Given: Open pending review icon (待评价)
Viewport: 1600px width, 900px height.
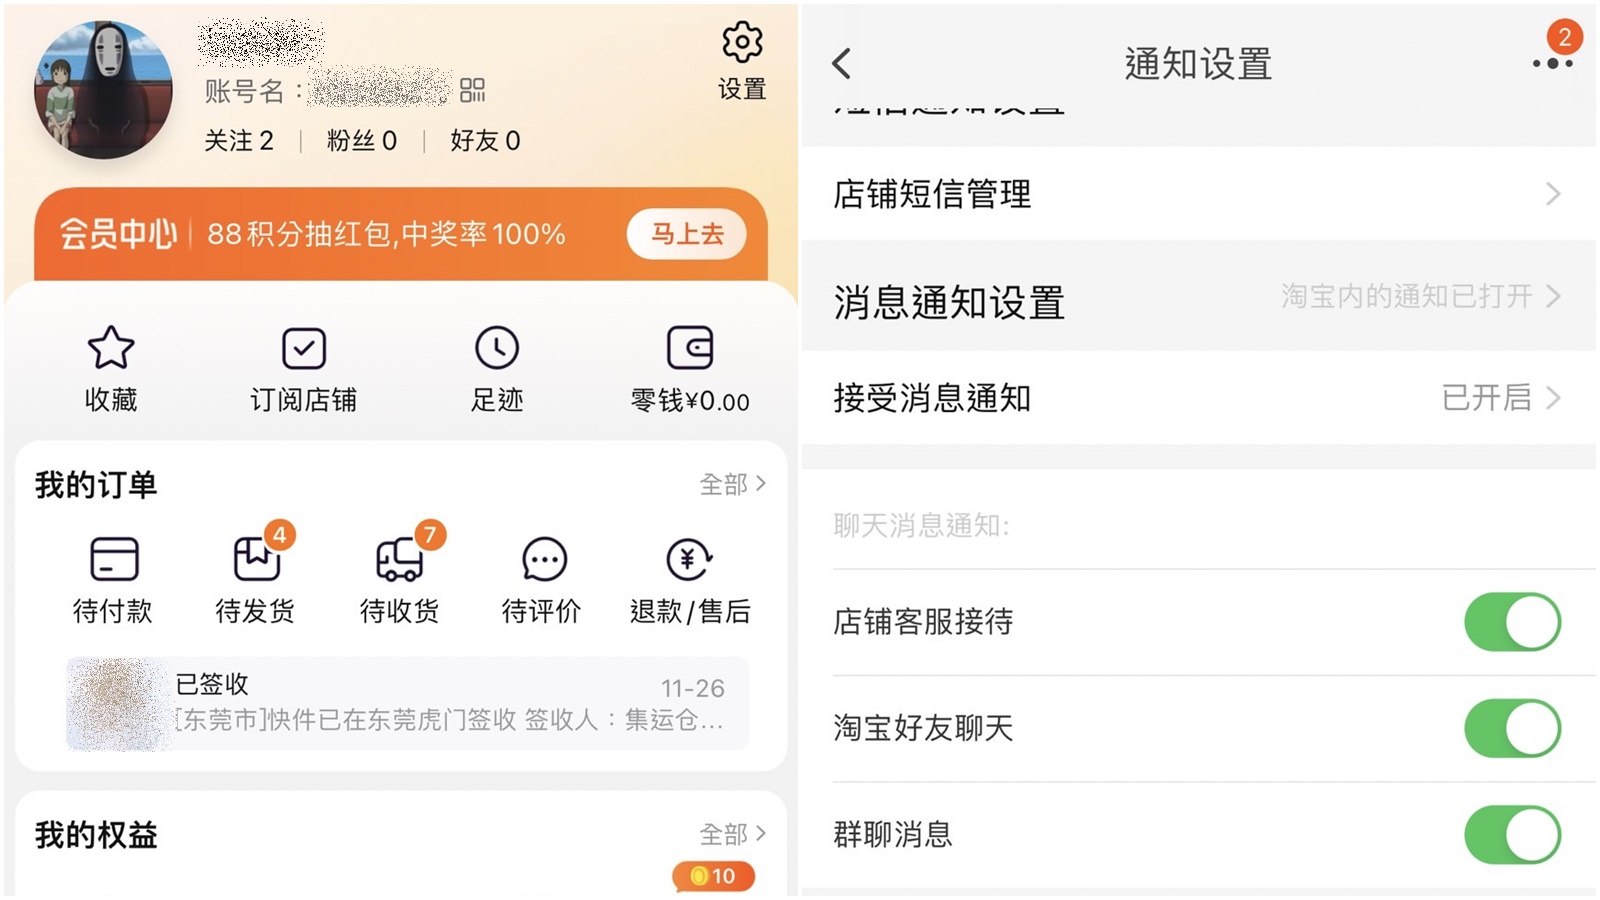Looking at the screenshot, I should click(544, 559).
